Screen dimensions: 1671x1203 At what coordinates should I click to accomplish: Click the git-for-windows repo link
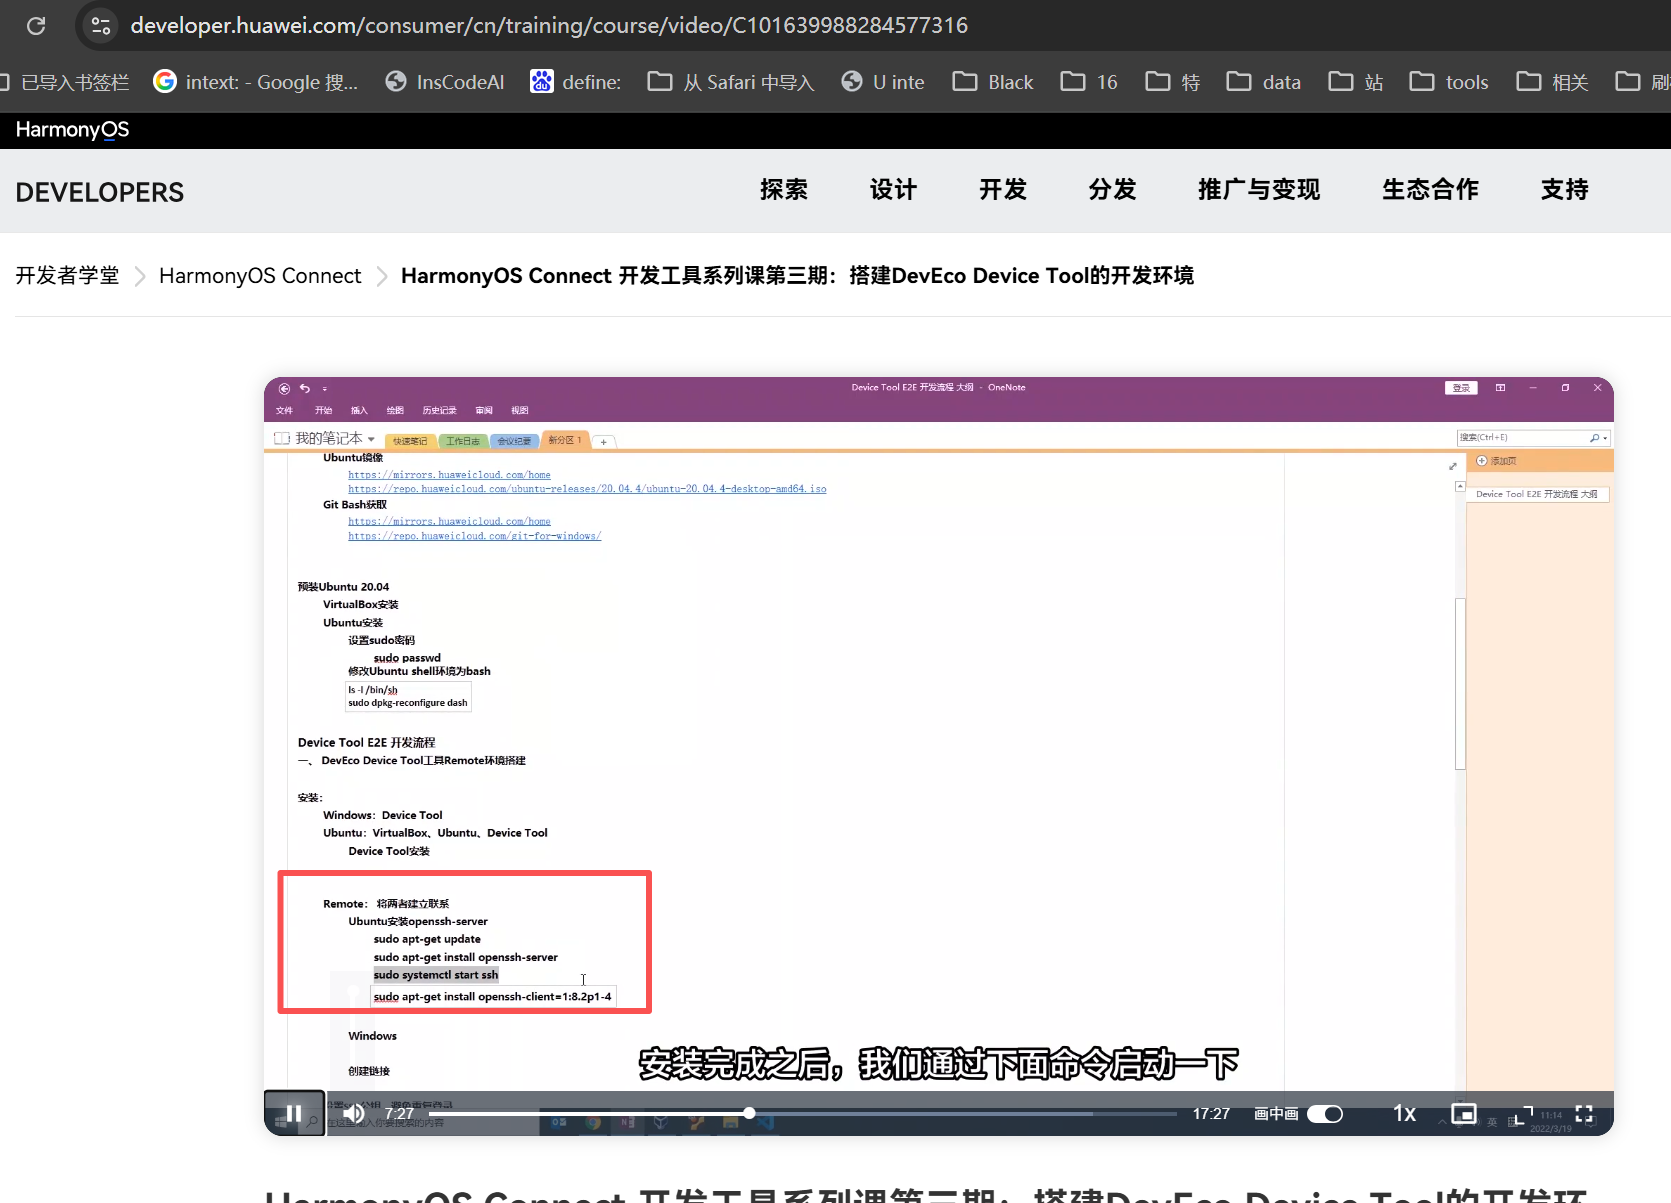[474, 536]
